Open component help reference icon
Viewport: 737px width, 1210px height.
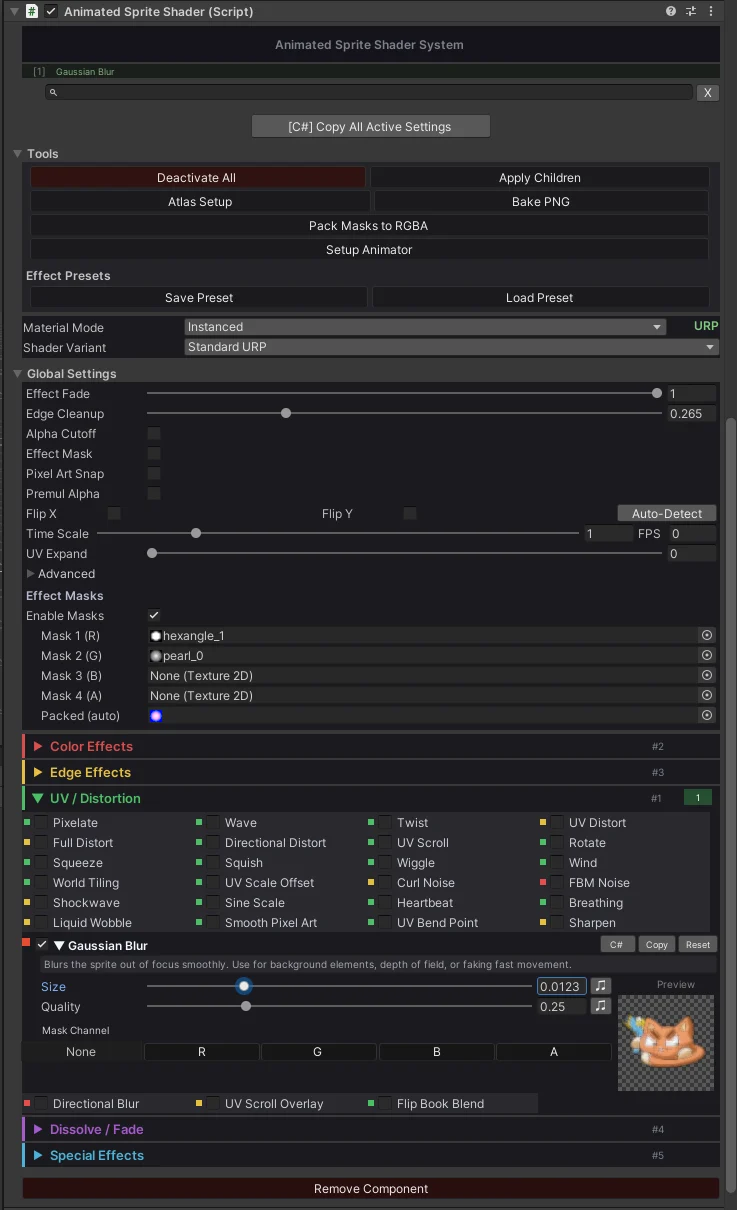tap(671, 11)
